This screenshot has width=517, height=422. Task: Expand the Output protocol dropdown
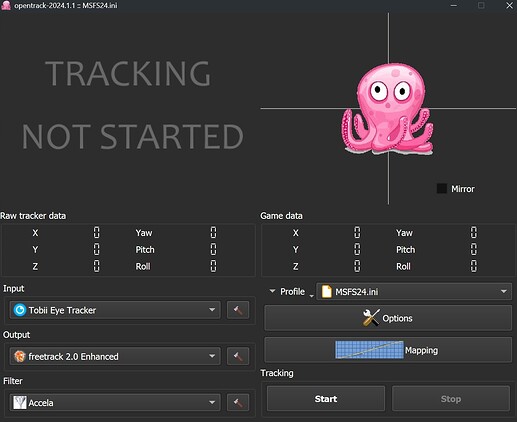[x=115, y=356]
